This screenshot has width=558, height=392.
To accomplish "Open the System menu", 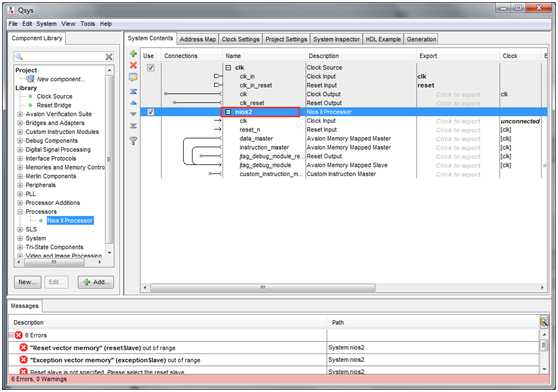I will pos(46,24).
